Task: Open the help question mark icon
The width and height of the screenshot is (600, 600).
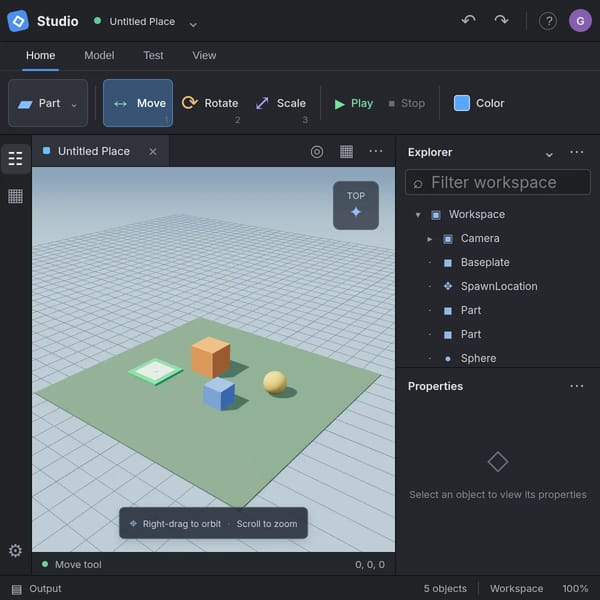Action: (548, 21)
